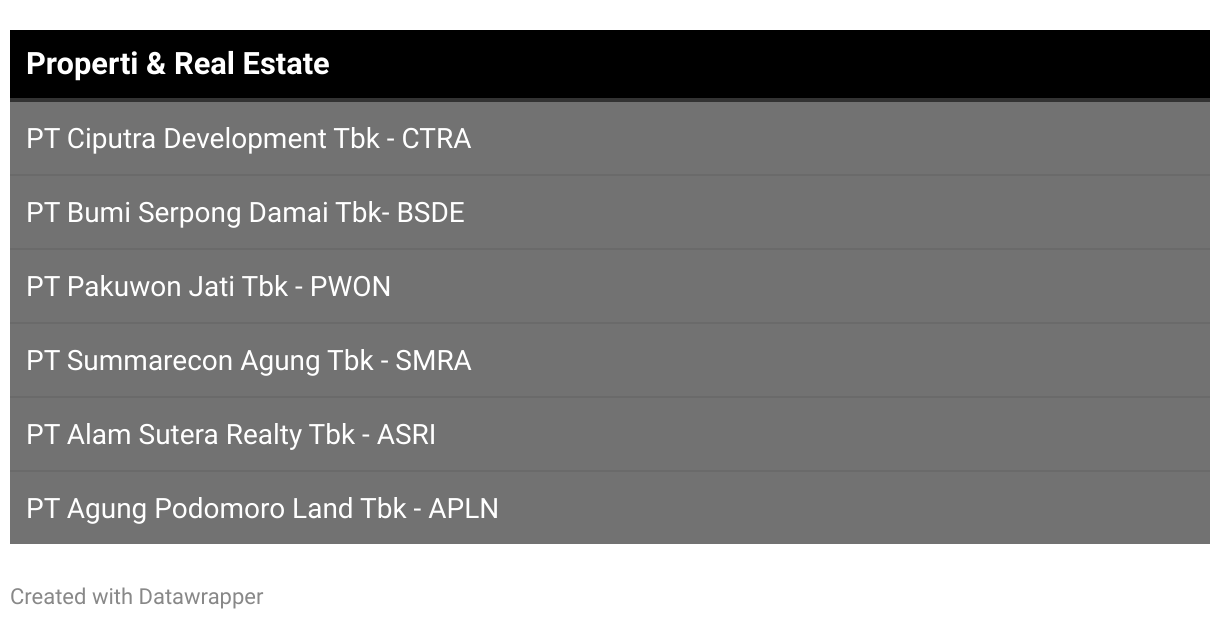
Task: Click the 'Created with' footer text
Action: pos(71,597)
